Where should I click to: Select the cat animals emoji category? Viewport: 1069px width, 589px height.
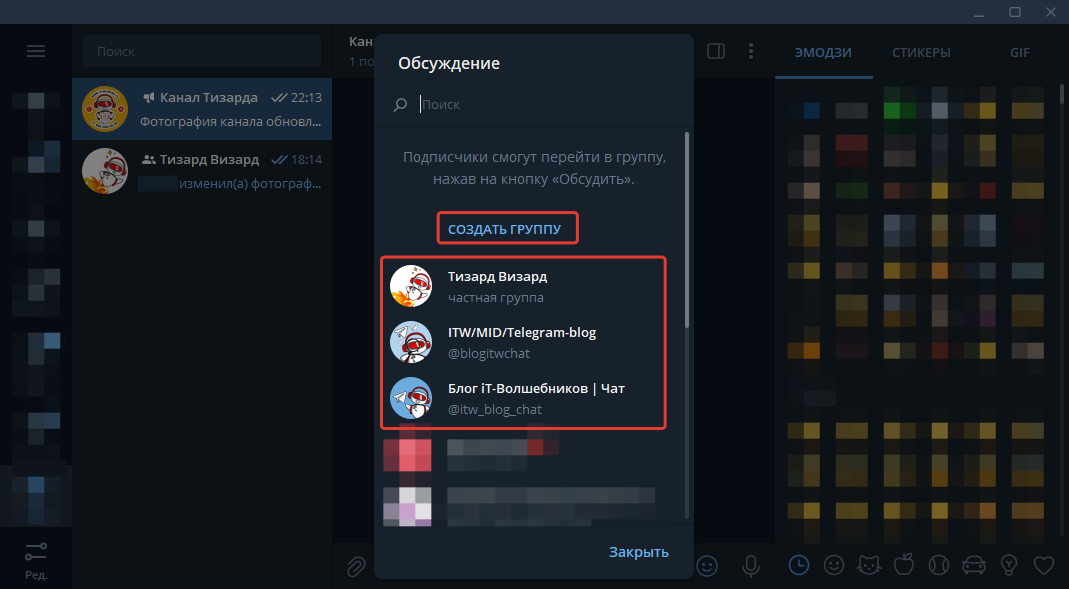869,564
